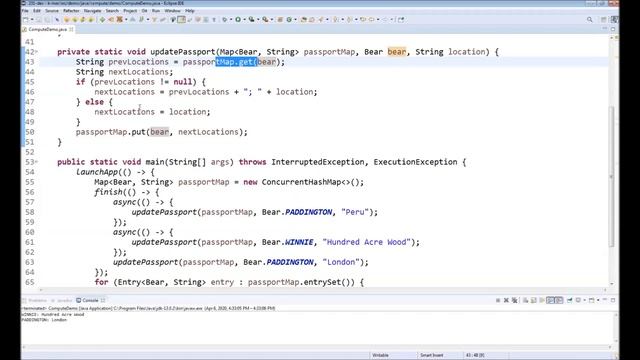Toggle Scroll Lock in Console toolbar
This screenshot has width=640, height=360.
(x=533, y=300)
